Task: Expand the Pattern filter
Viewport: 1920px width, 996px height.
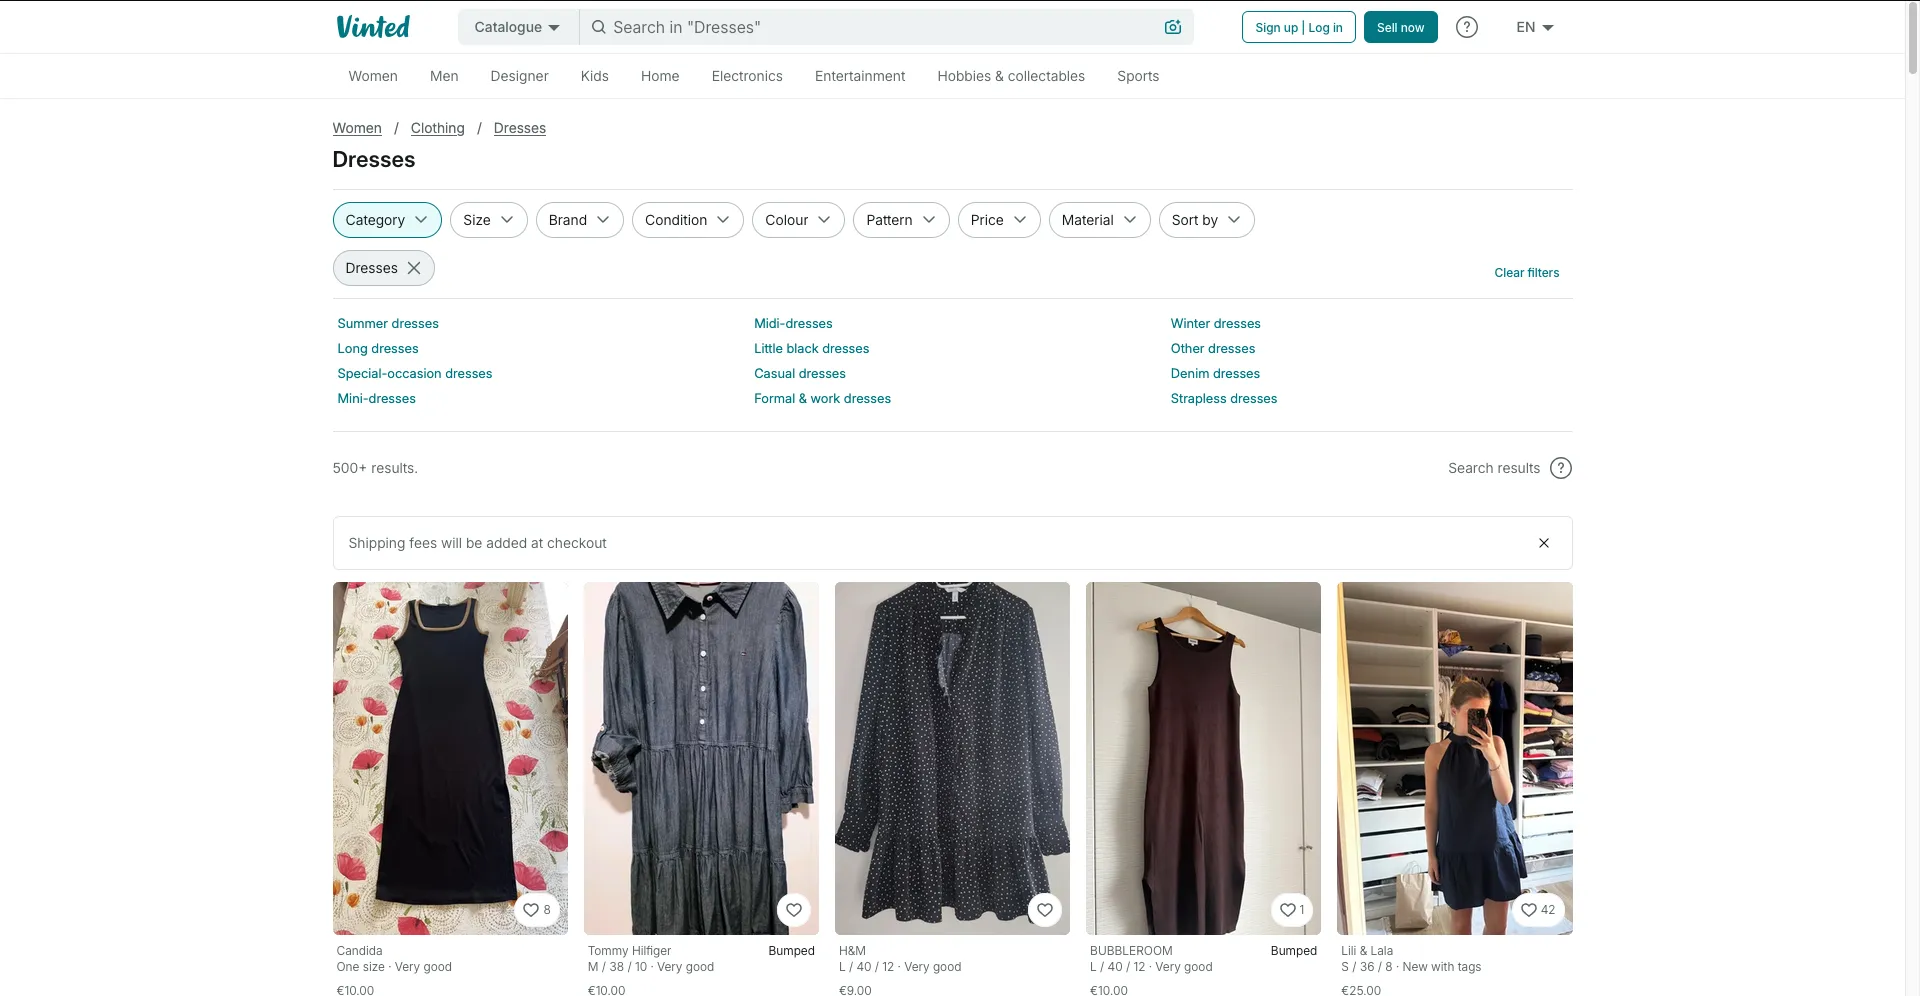Action: [901, 220]
